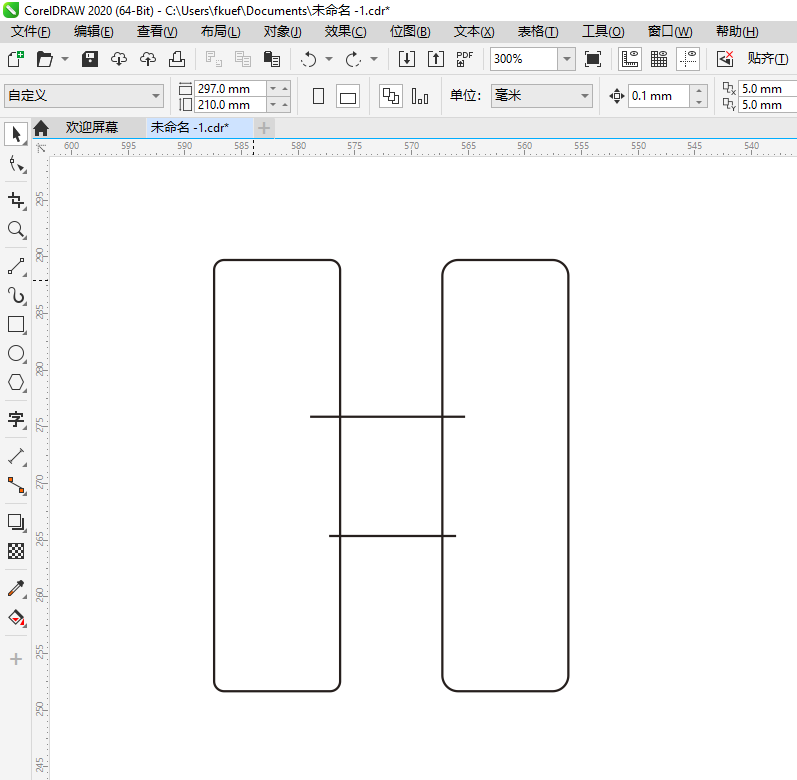Select the Artistic Media tool
Image resolution: width=797 pixels, height=780 pixels.
click(16, 295)
